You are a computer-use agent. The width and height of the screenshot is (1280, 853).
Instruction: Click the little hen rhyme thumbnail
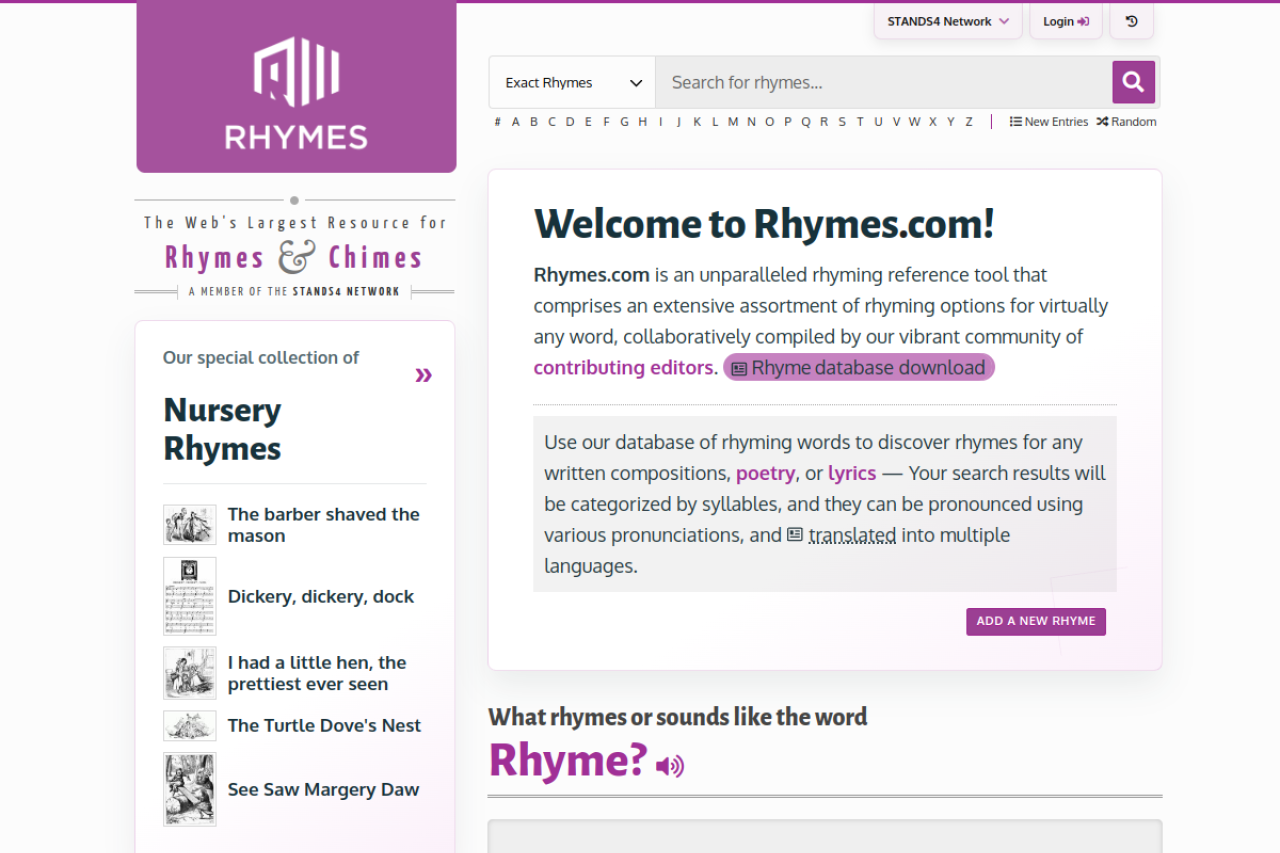(190, 673)
